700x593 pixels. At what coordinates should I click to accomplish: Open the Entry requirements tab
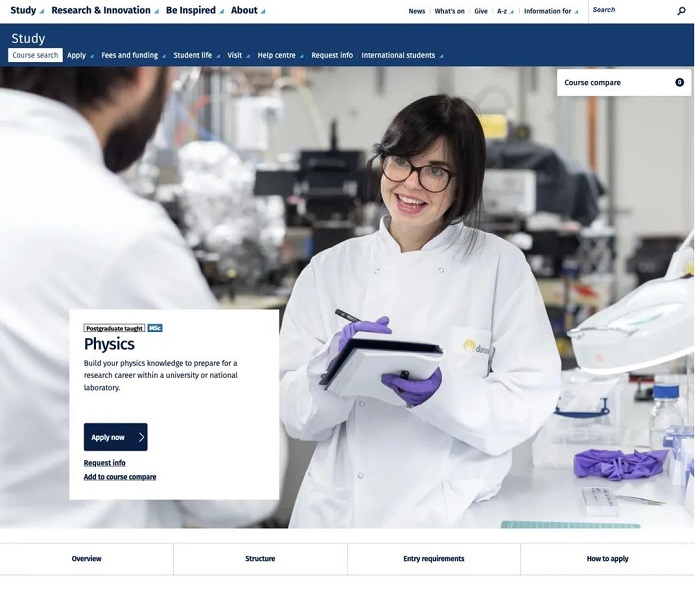click(x=433, y=559)
